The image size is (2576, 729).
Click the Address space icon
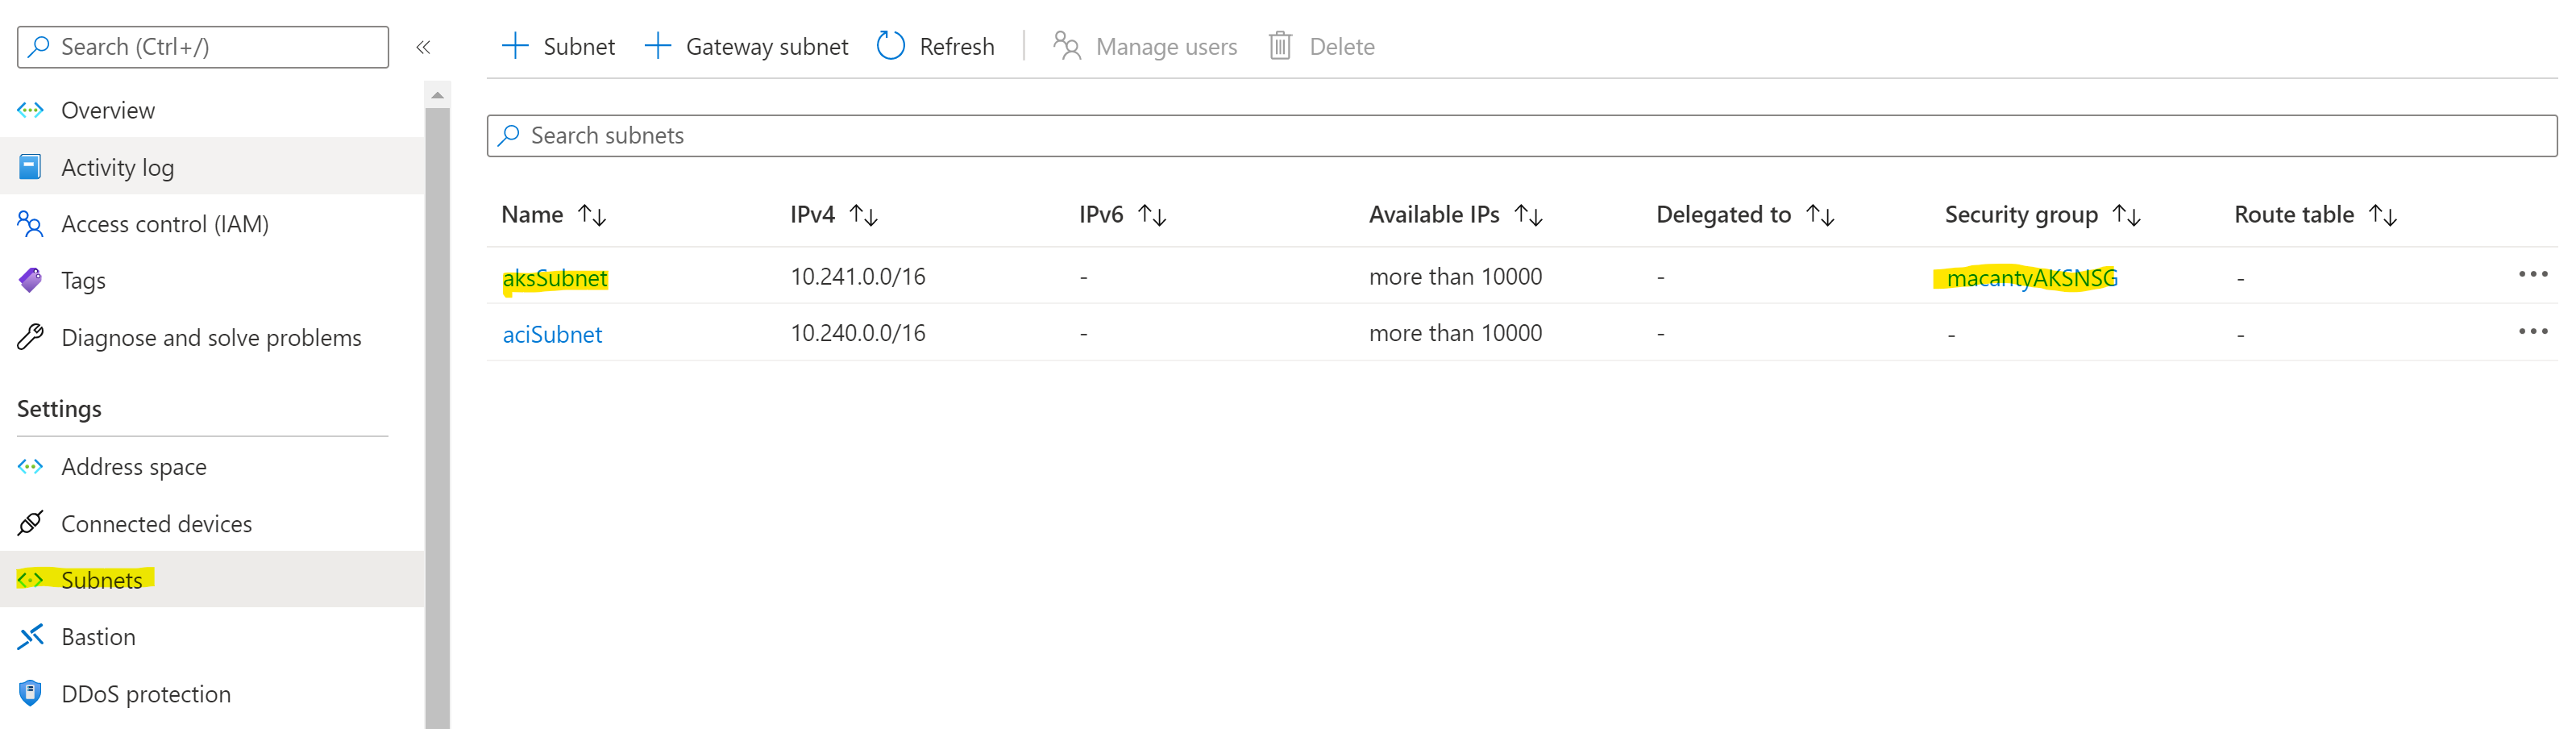point(30,466)
